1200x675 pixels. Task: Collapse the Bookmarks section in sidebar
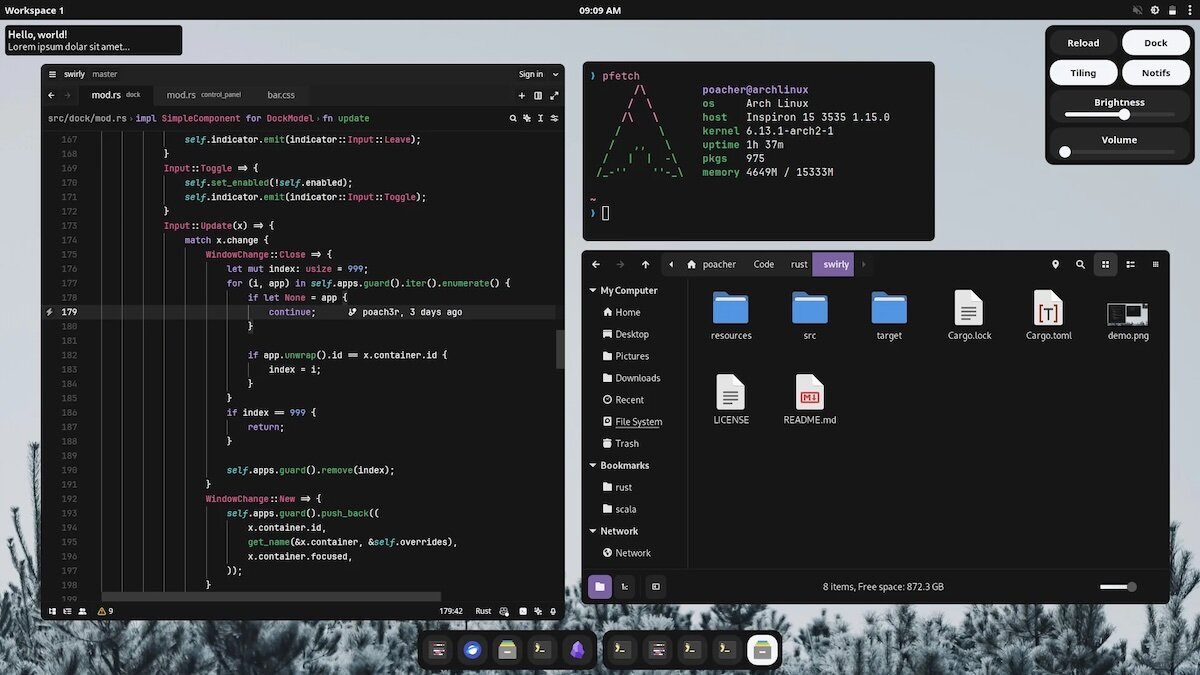click(592, 466)
